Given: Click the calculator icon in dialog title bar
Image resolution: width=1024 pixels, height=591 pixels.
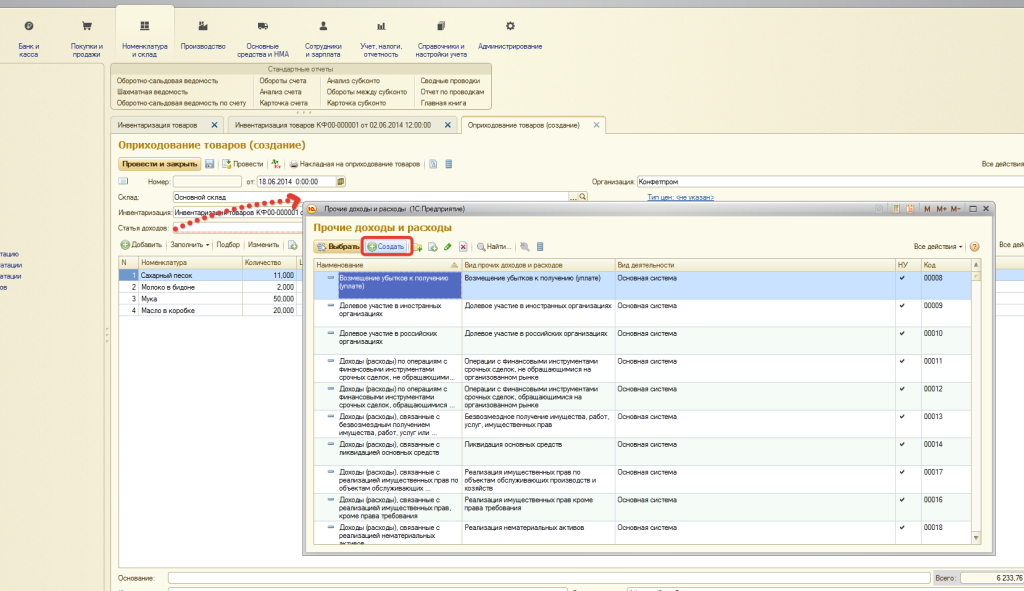Looking at the screenshot, I should pyautogui.click(x=896, y=209).
